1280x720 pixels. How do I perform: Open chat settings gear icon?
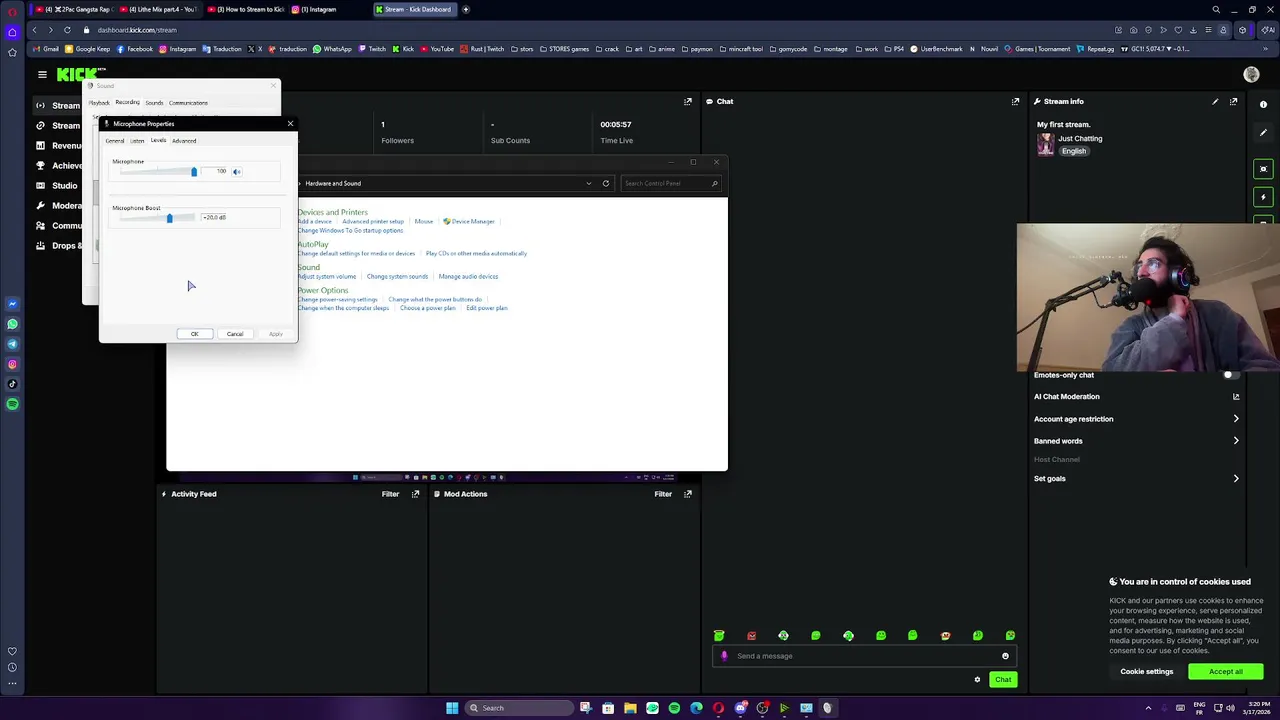click(977, 680)
